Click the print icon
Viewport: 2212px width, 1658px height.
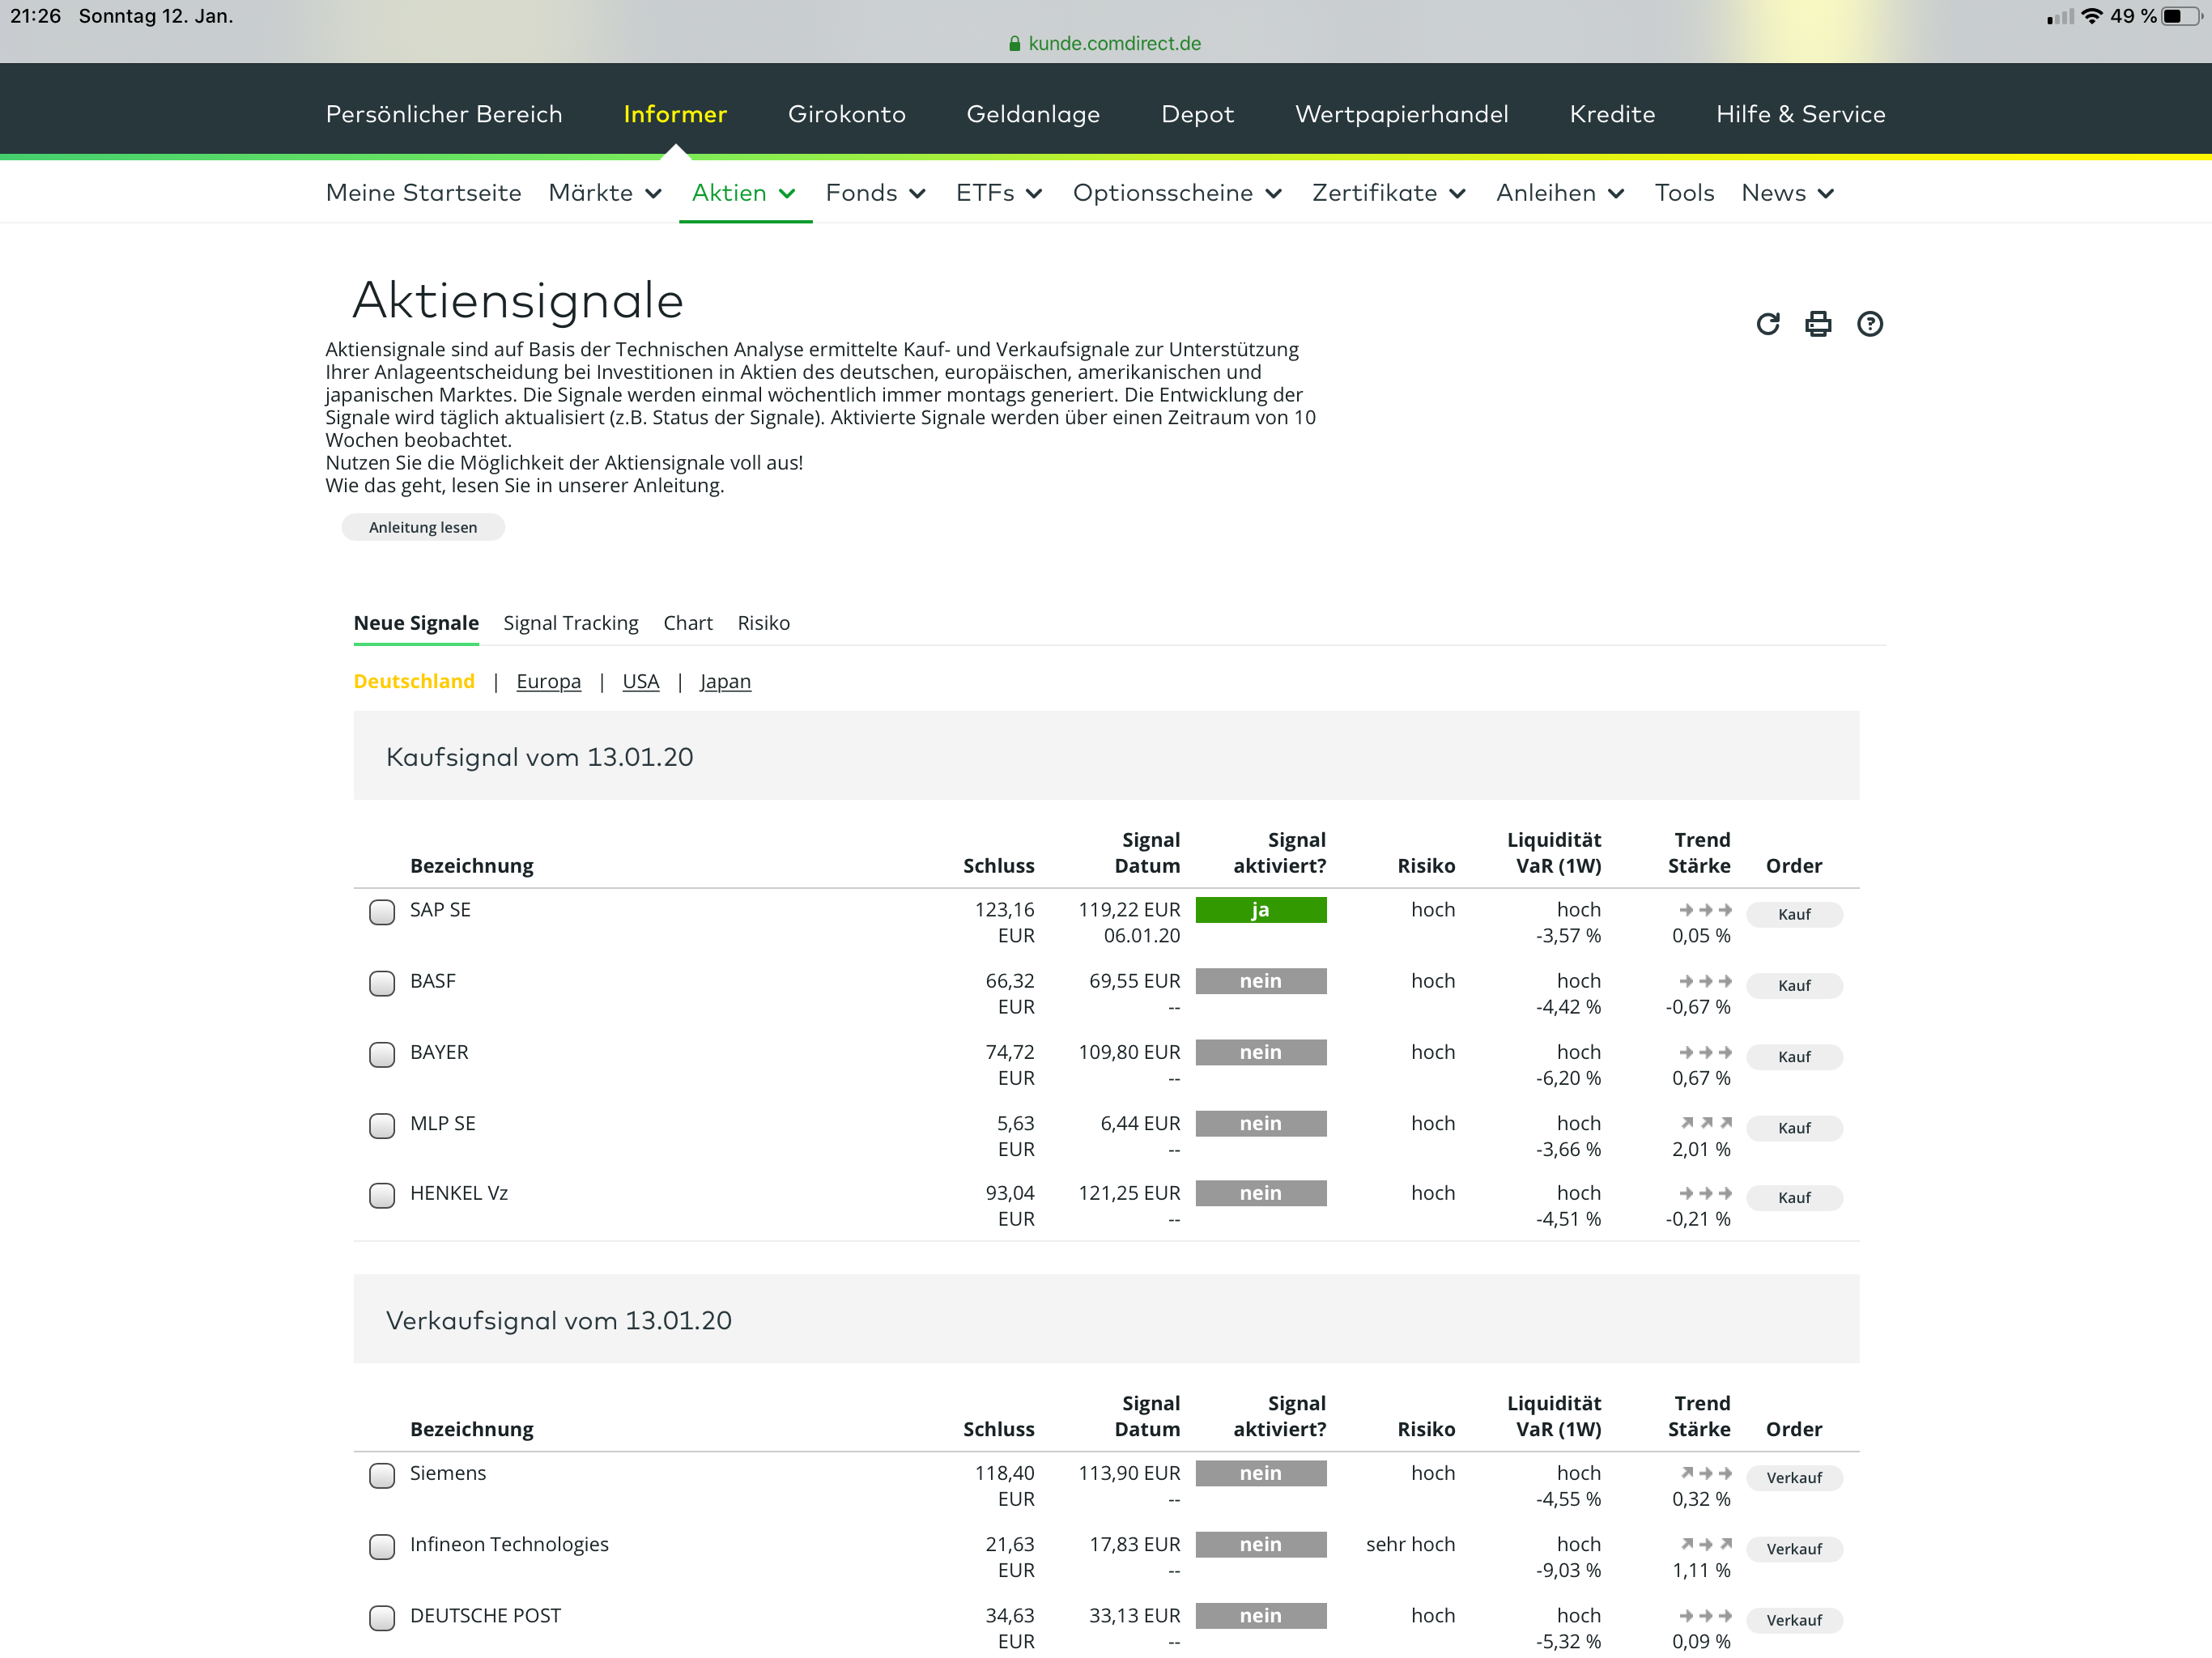pos(1818,324)
